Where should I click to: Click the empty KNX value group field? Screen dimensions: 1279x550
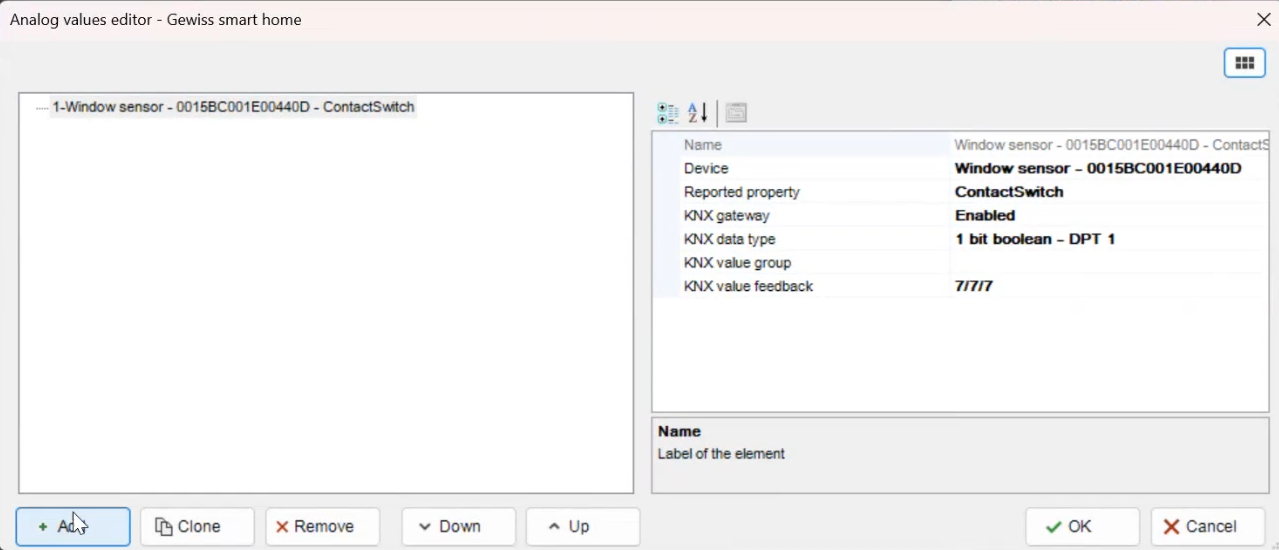coord(1110,263)
